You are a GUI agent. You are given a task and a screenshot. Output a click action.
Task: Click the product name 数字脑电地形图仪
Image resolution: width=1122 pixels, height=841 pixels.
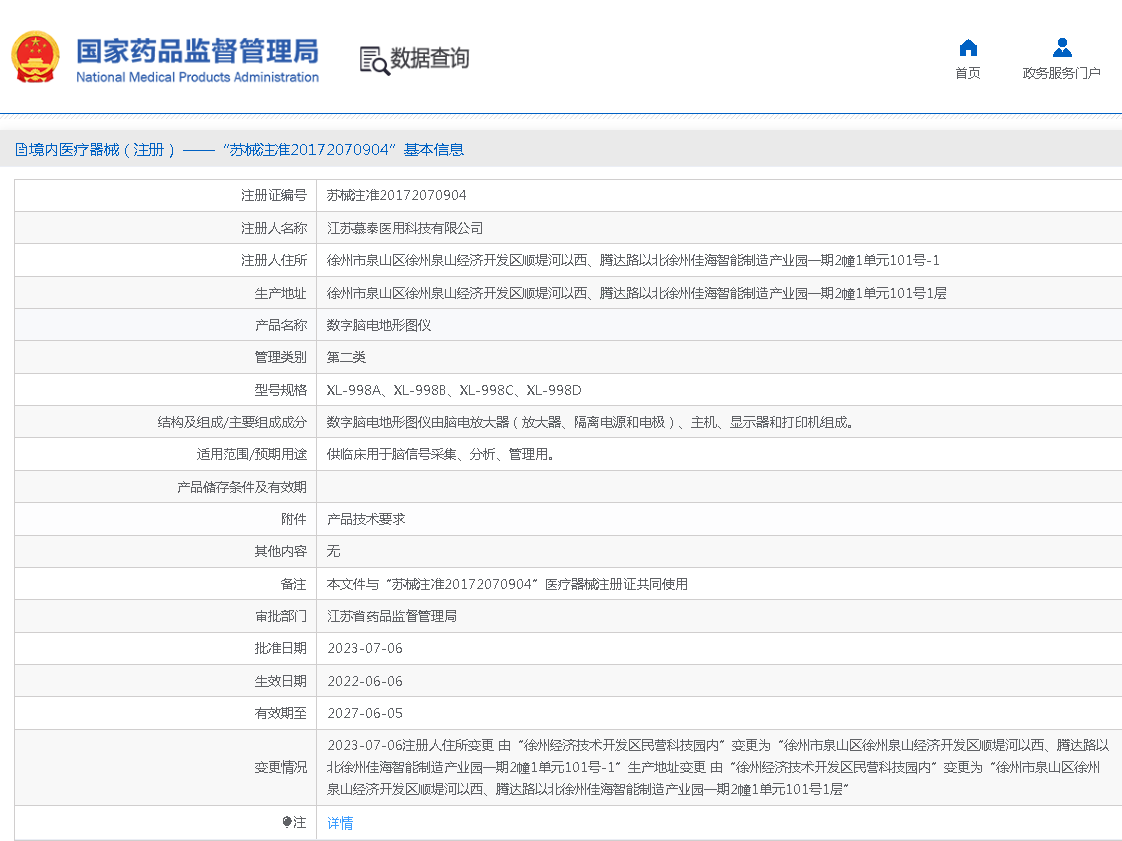pos(379,325)
